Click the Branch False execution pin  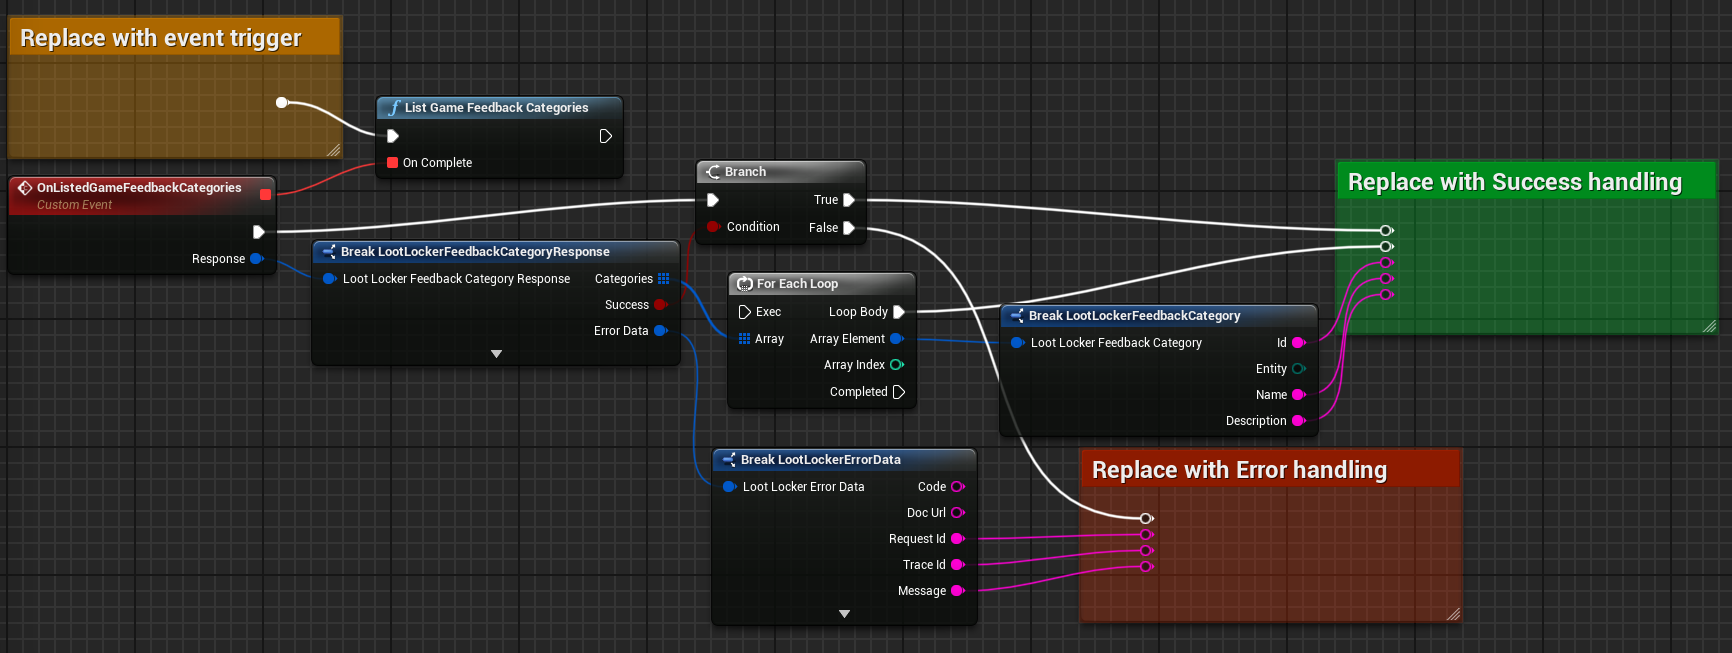(849, 228)
